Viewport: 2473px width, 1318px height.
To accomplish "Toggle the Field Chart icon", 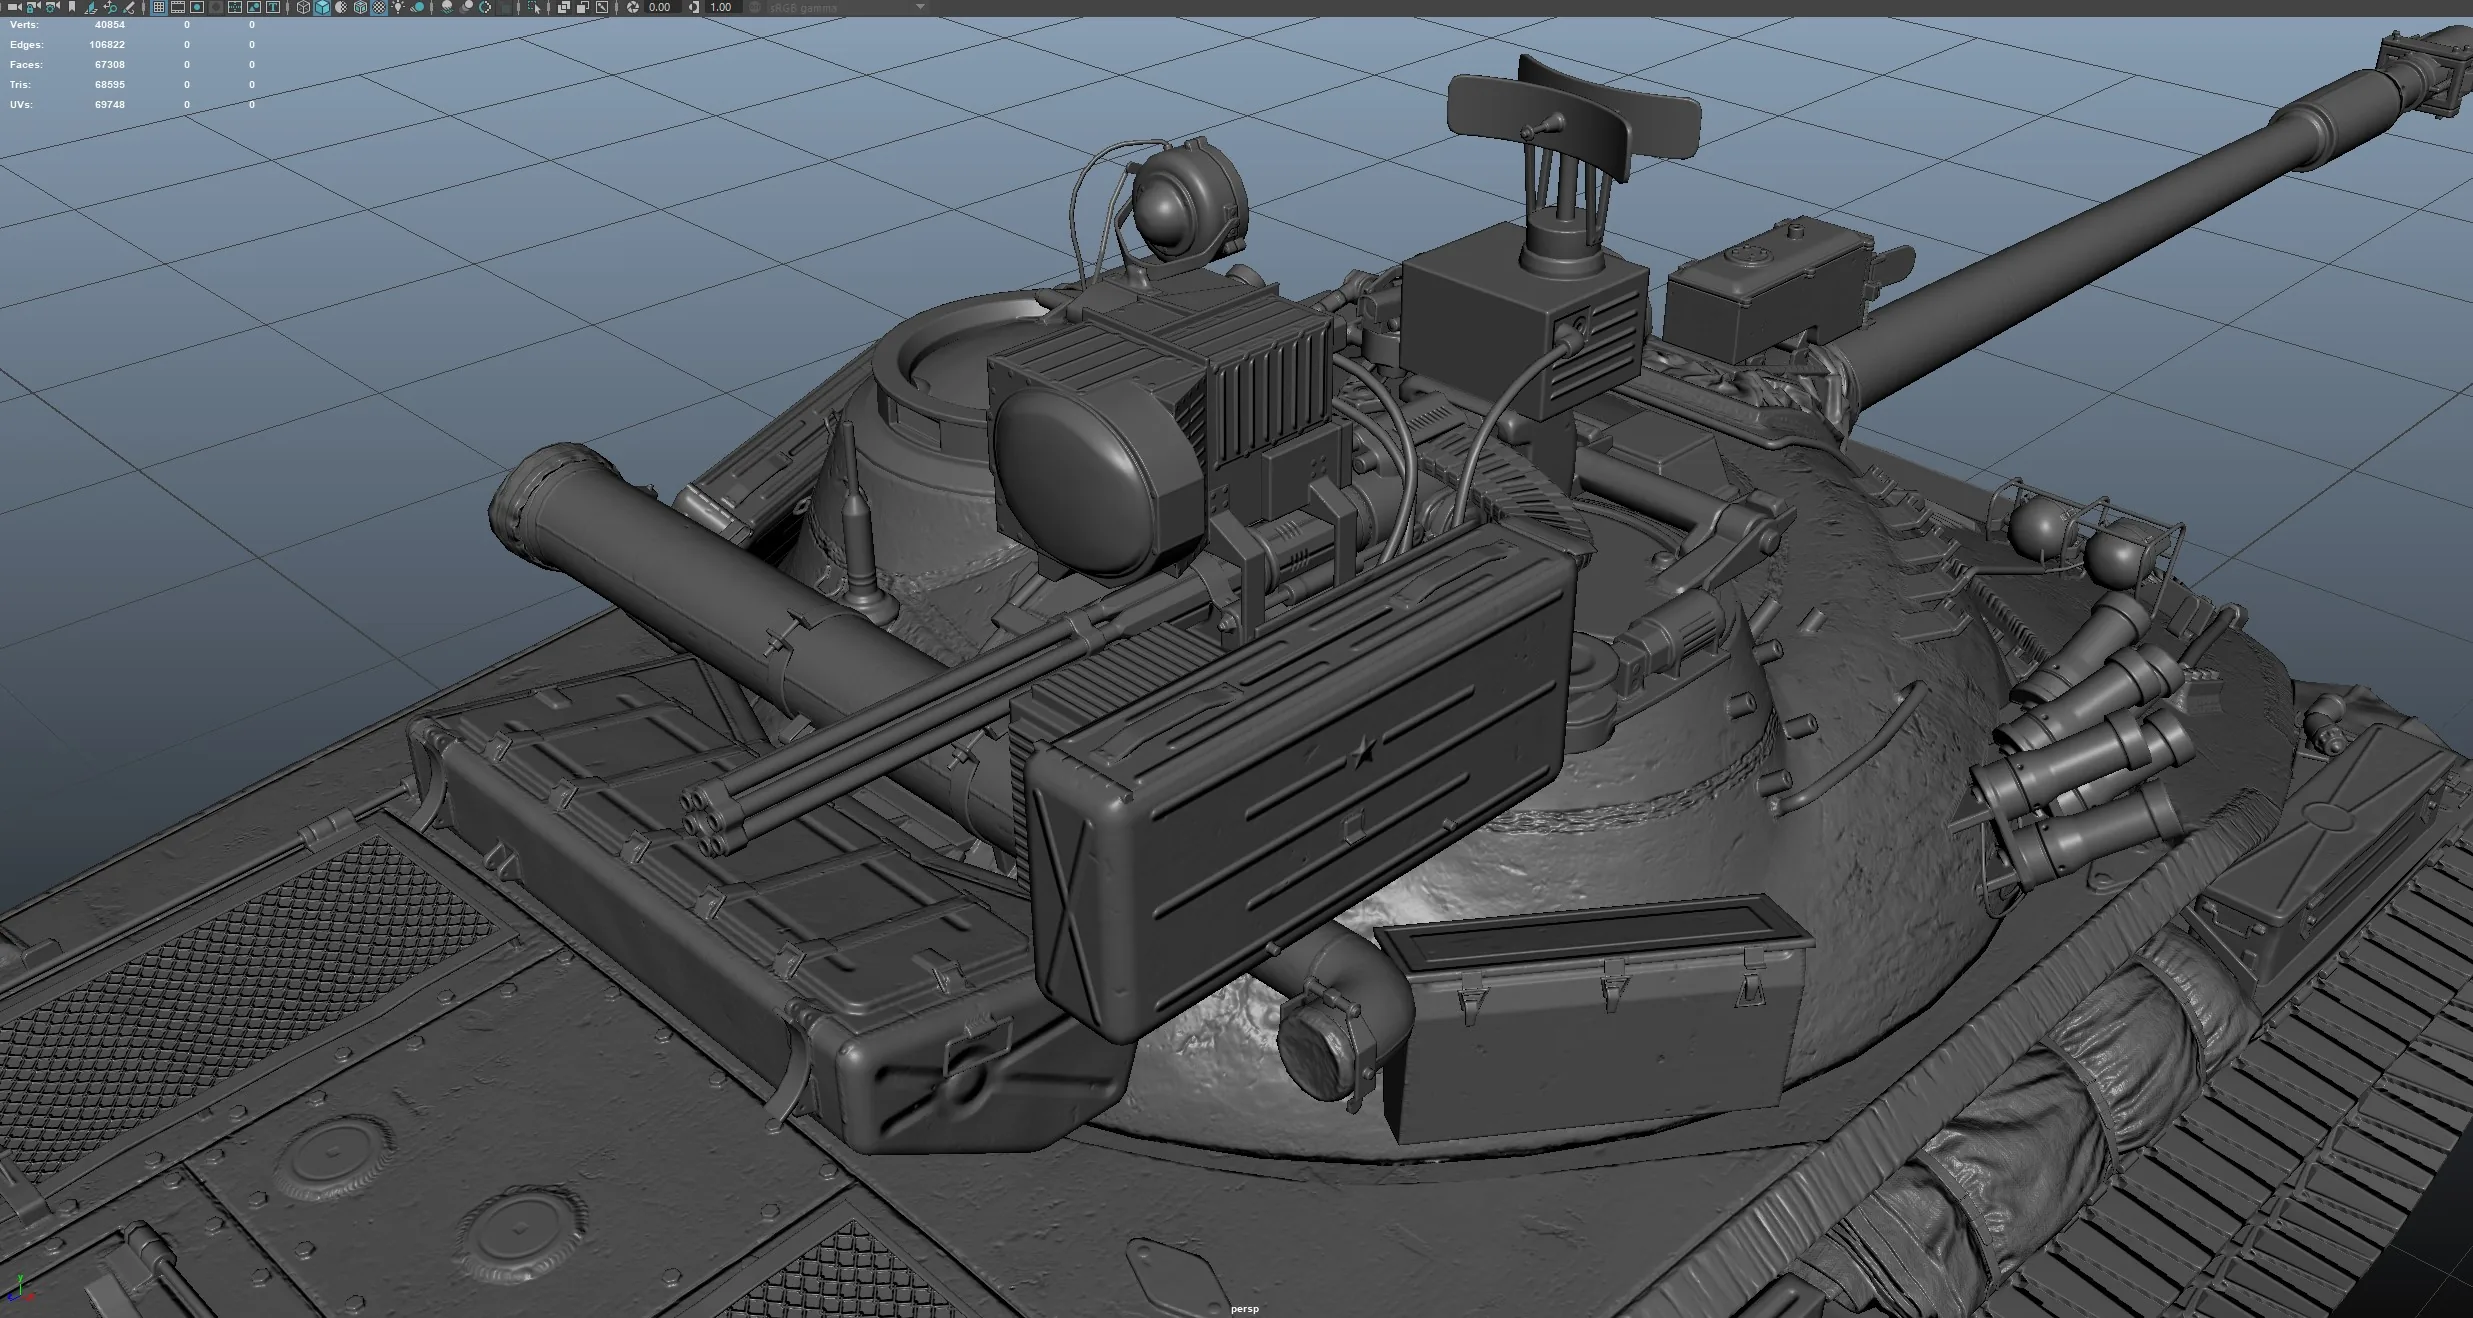I will click(x=235, y=7).
